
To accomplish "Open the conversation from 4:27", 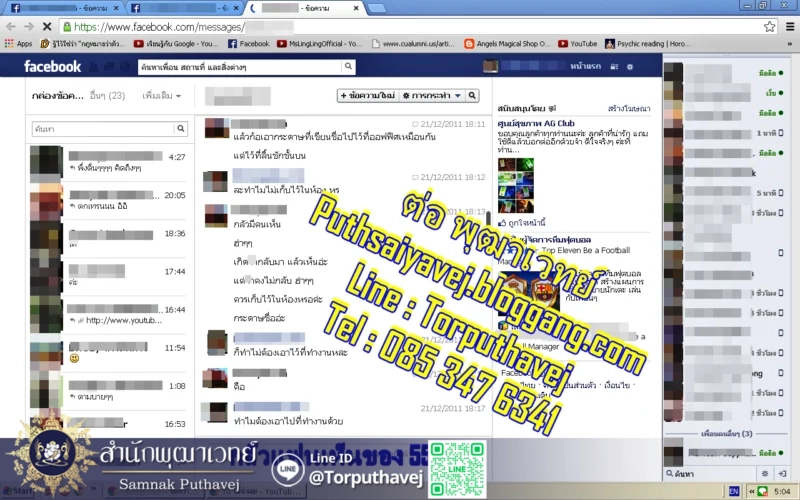I will coord(110,162).
